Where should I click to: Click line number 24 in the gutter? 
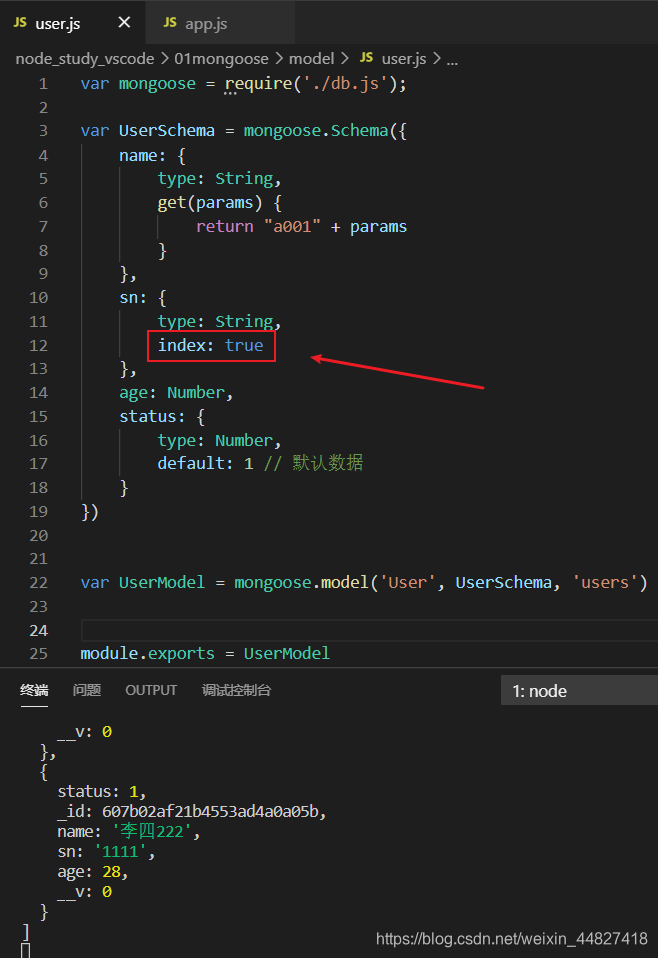coord(38,631)
